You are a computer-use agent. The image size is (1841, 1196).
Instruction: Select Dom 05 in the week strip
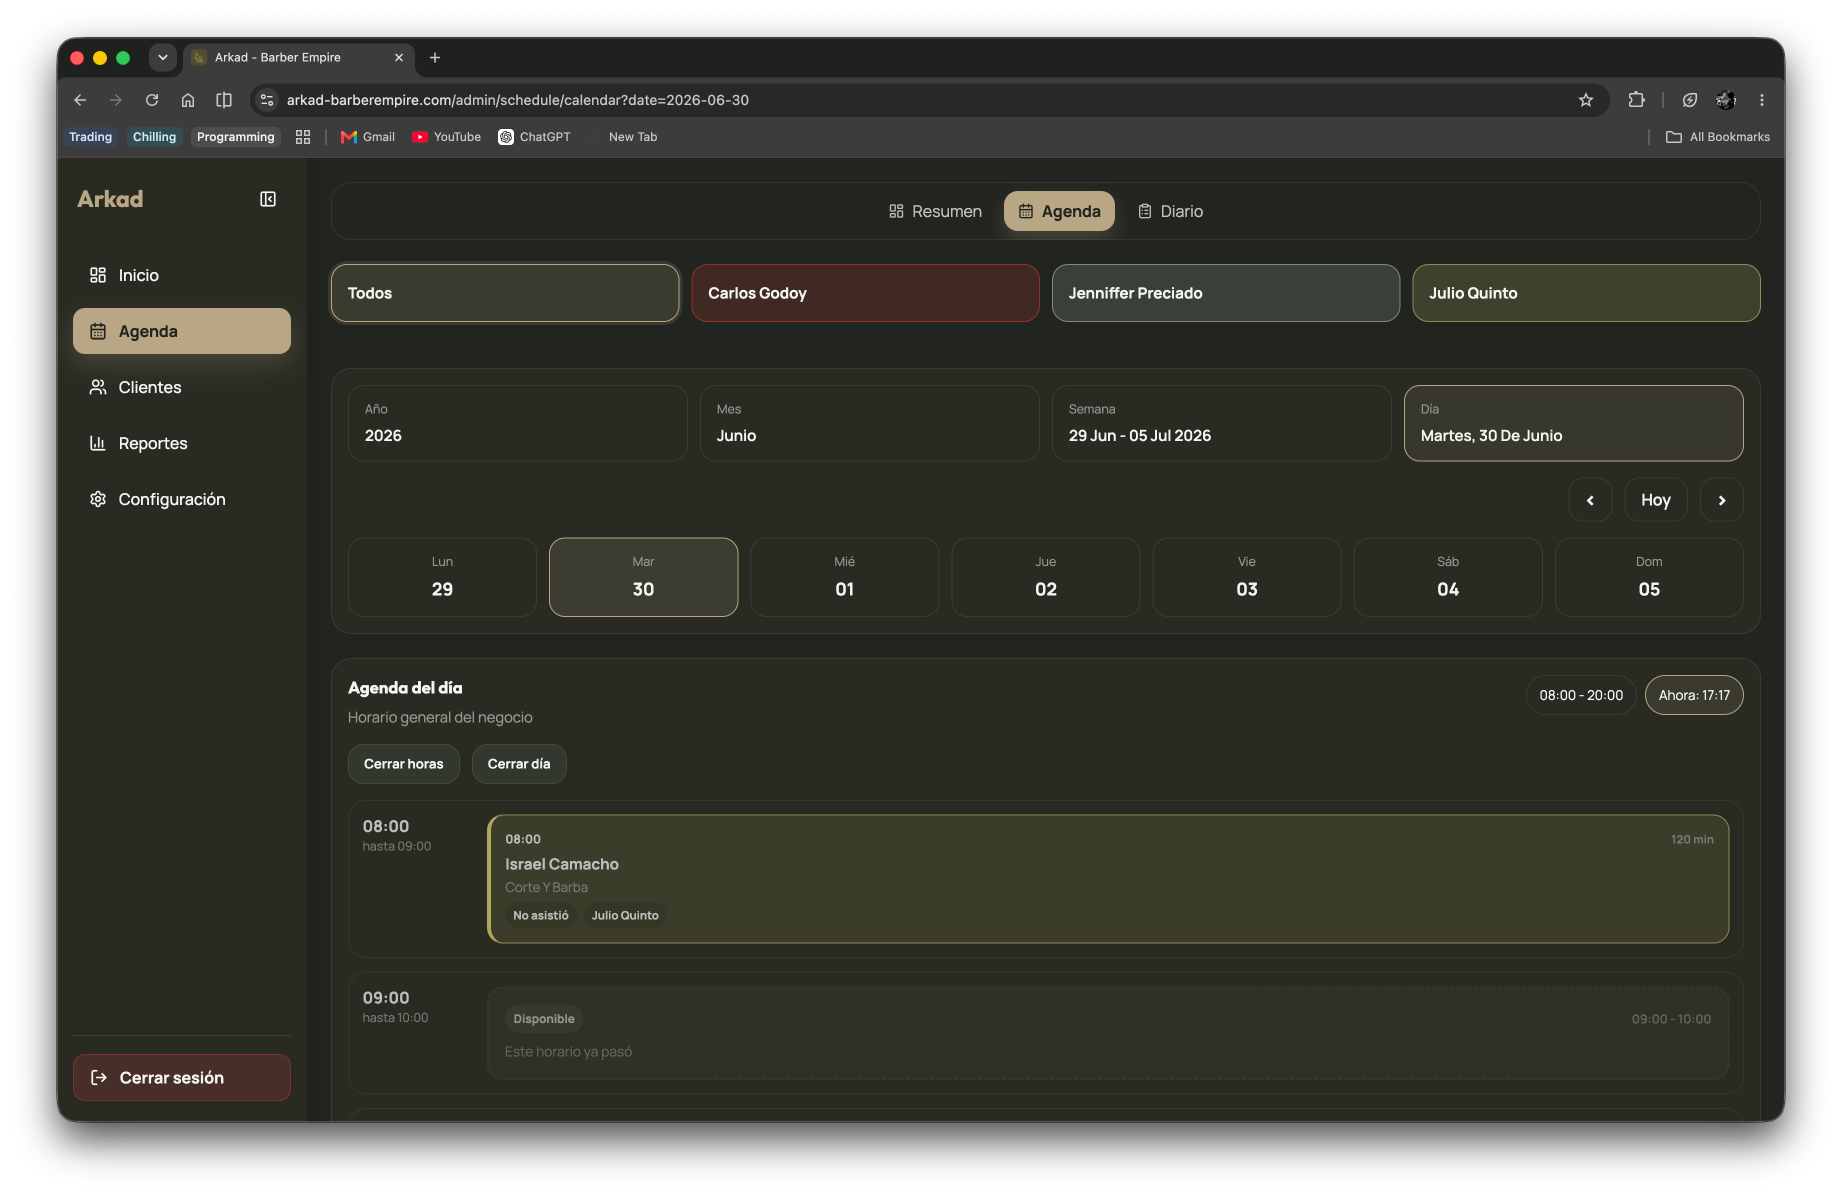[x=1649, y=577]
